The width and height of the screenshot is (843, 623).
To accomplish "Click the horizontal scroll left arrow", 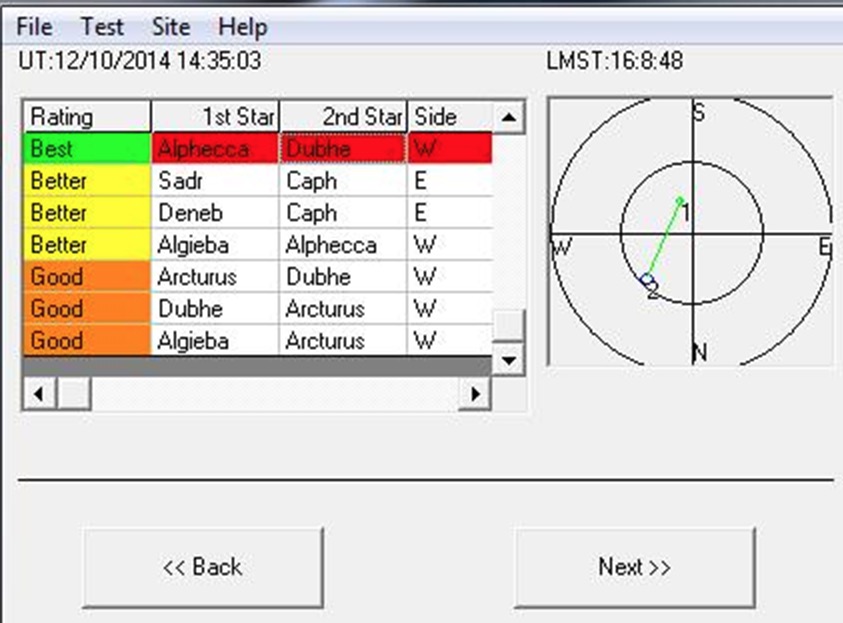I will 39,394.
